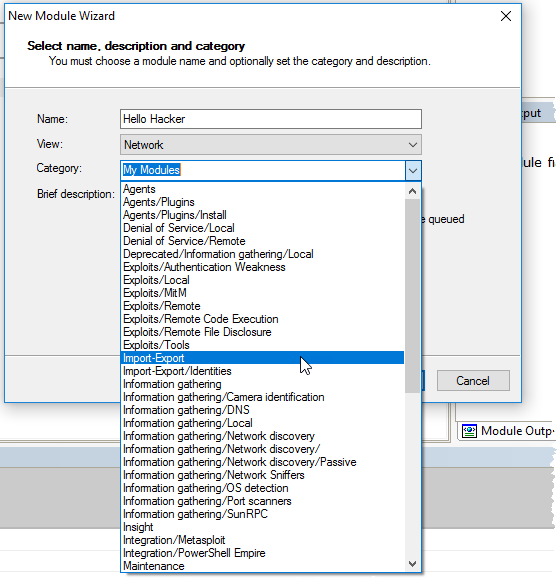Select Information gathering/SunRPC entry
Viewport: 557px width, 585px height.
coord(263,514)
